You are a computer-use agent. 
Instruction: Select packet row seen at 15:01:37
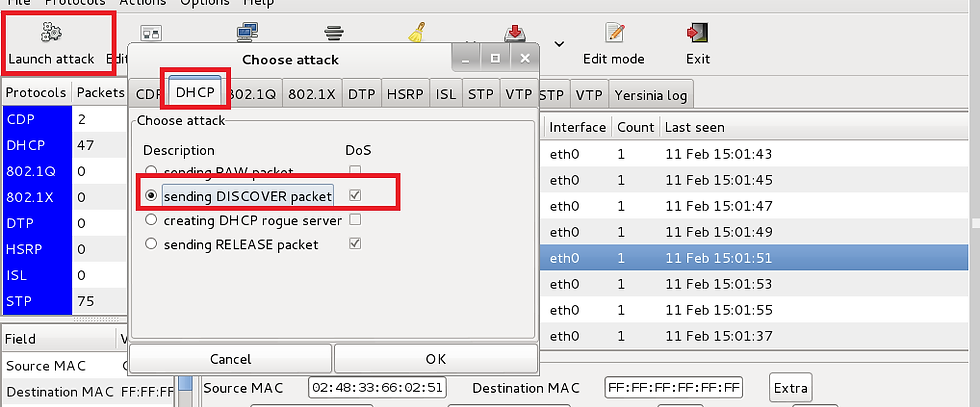[x=756, y=336]
